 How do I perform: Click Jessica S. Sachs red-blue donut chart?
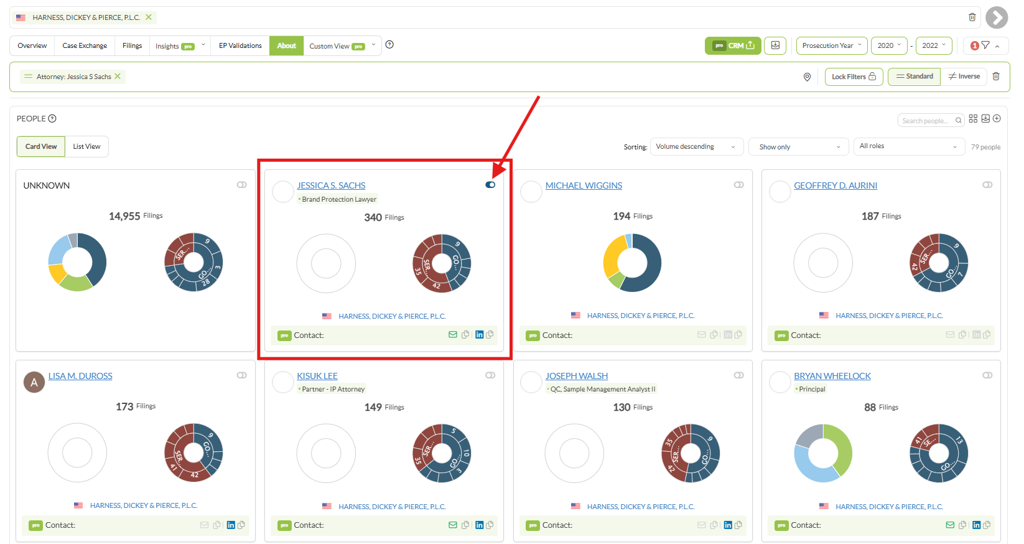[441, 263]
